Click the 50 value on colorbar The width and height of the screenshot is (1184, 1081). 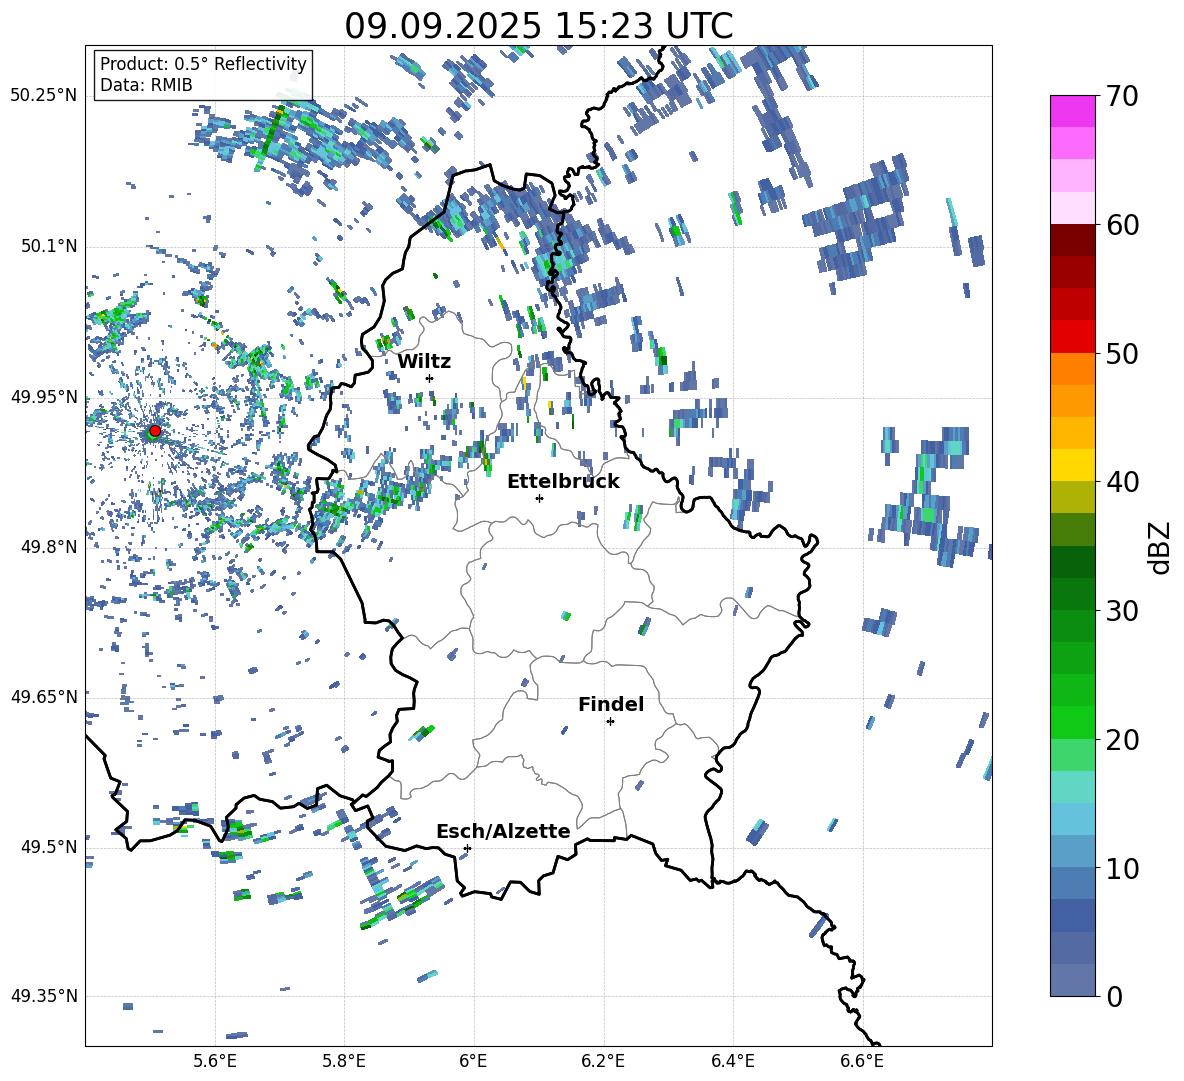[1122, 354]
